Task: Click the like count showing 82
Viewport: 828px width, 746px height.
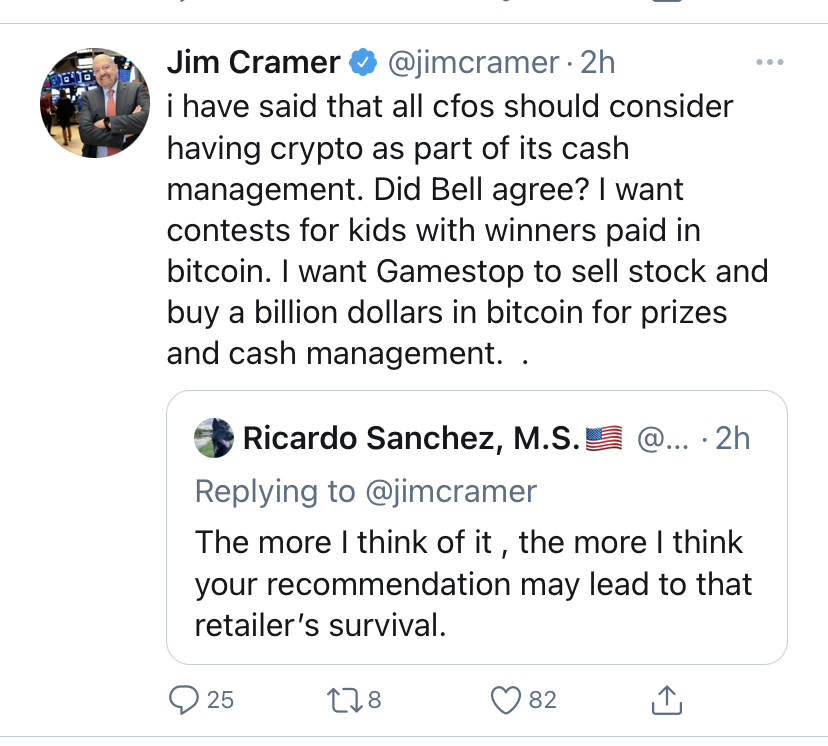Action: (542, 700)
